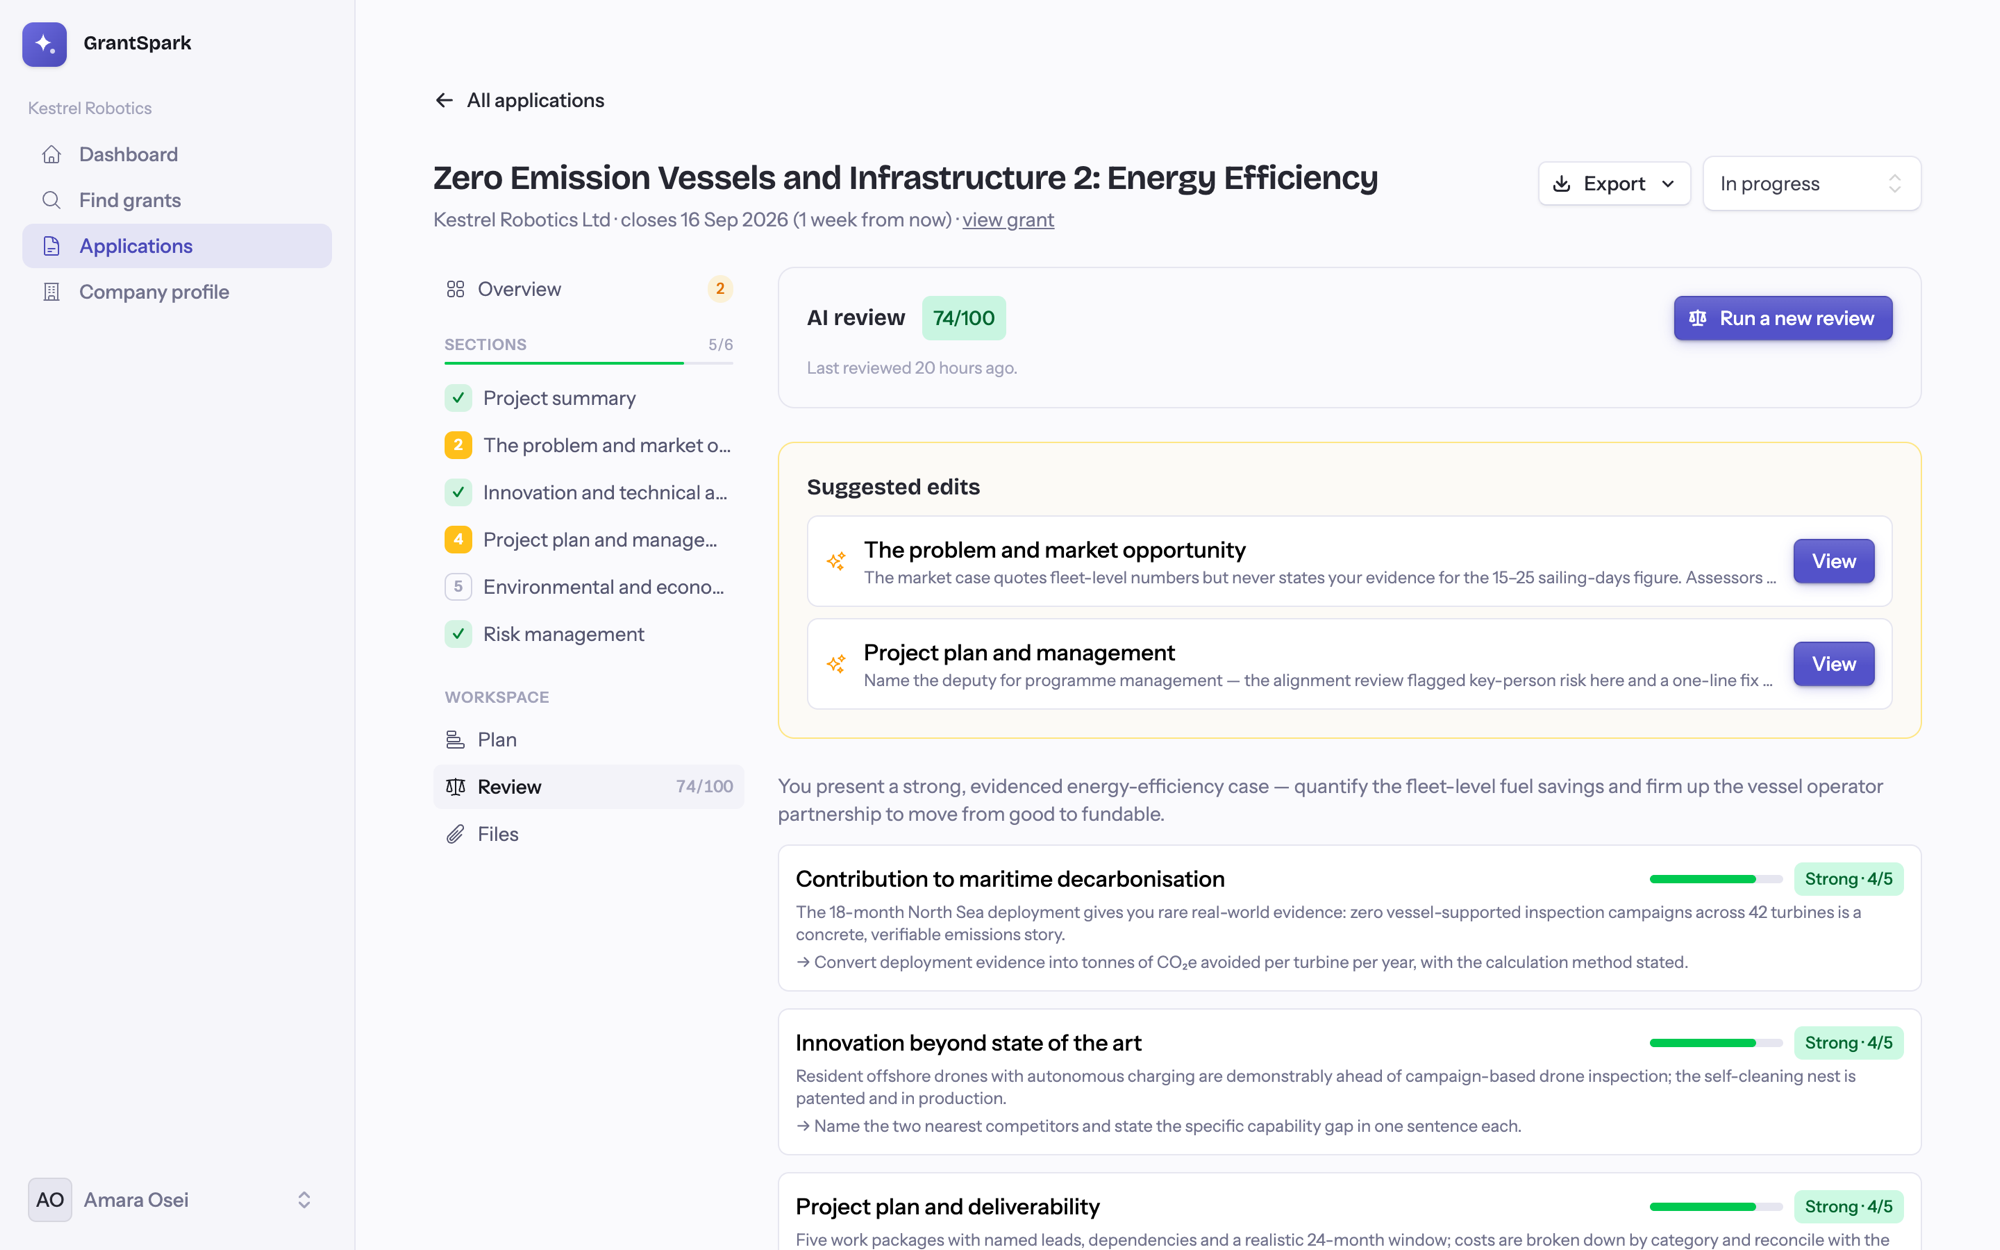Open the In progress status selector
The image size is (2000, 1250).
tap(1811, 184)
